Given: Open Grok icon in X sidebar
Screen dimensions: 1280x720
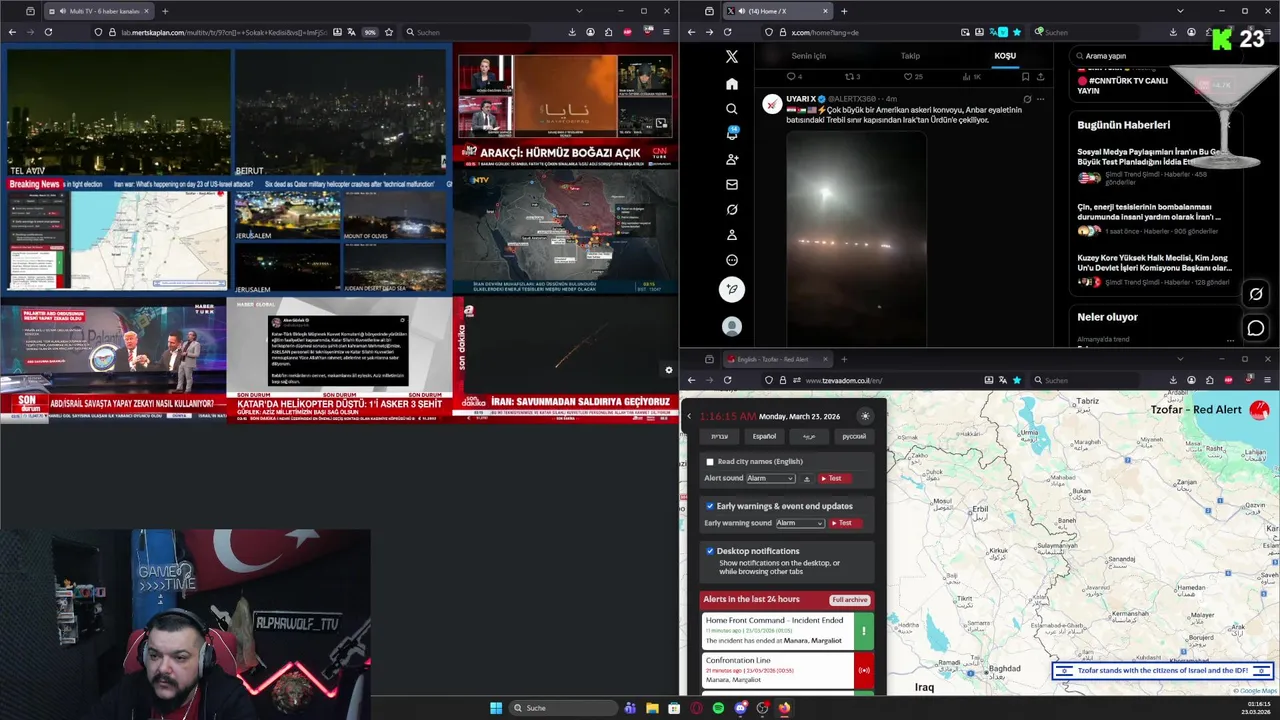Looking at the screenshot, I should (x=732, y=210).
